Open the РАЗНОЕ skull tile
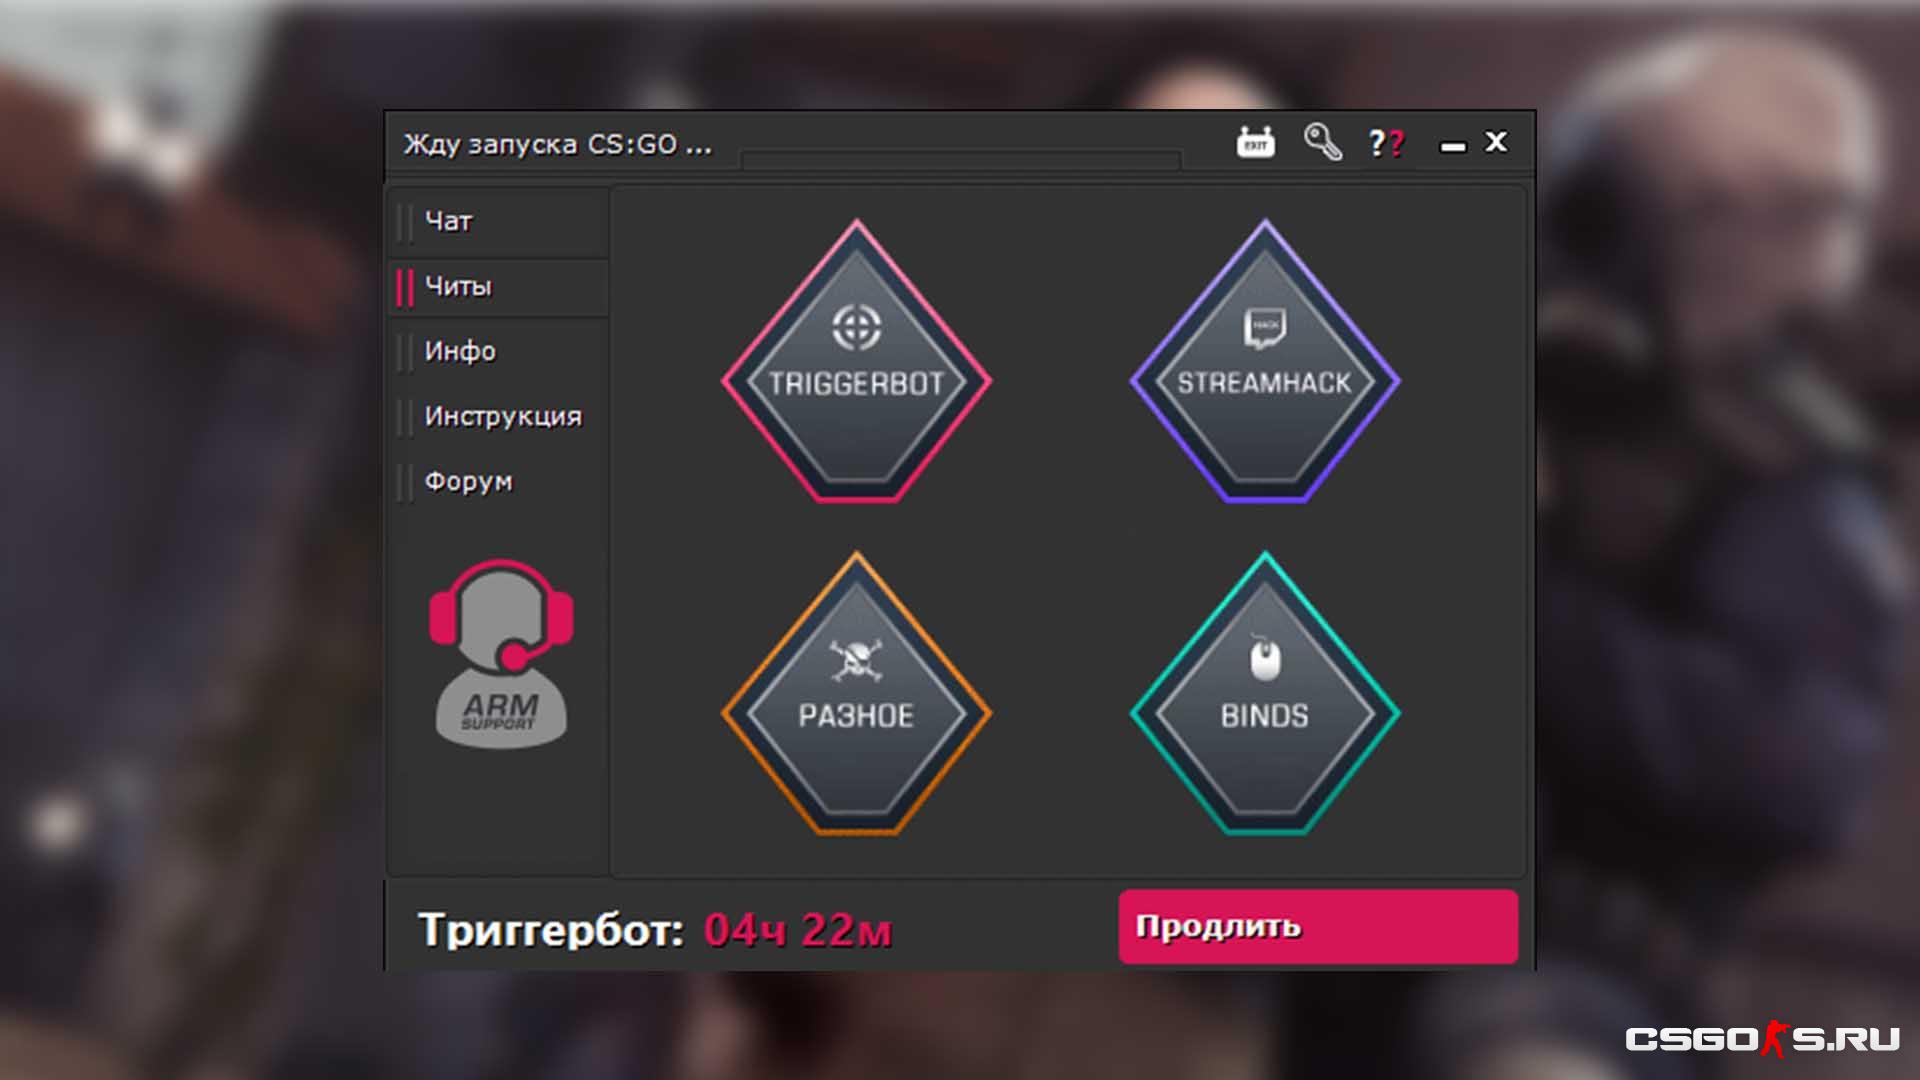The image size is (1920, 1080). [x=856, y=694]
